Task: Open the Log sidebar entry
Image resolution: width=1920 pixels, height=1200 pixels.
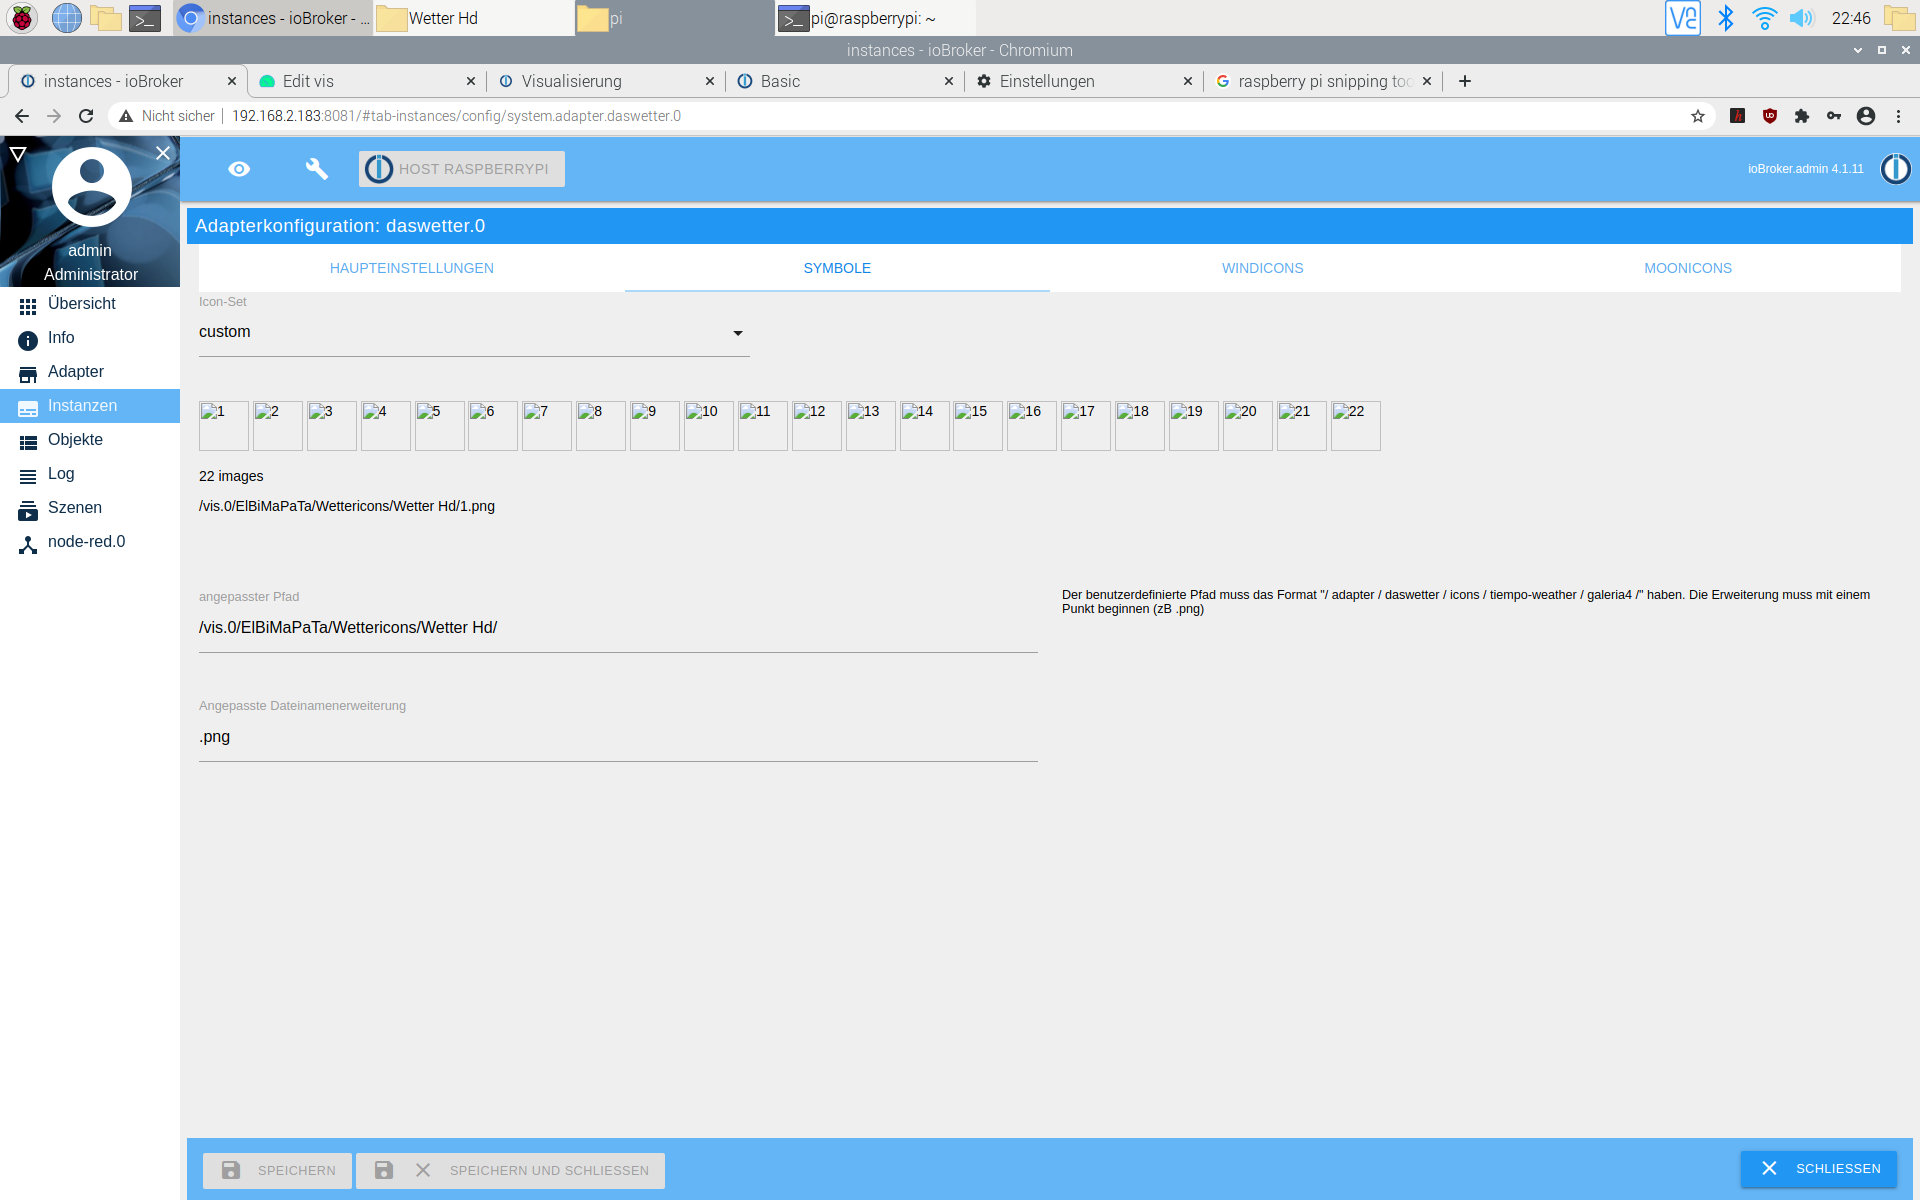Action: click(61, 474)
